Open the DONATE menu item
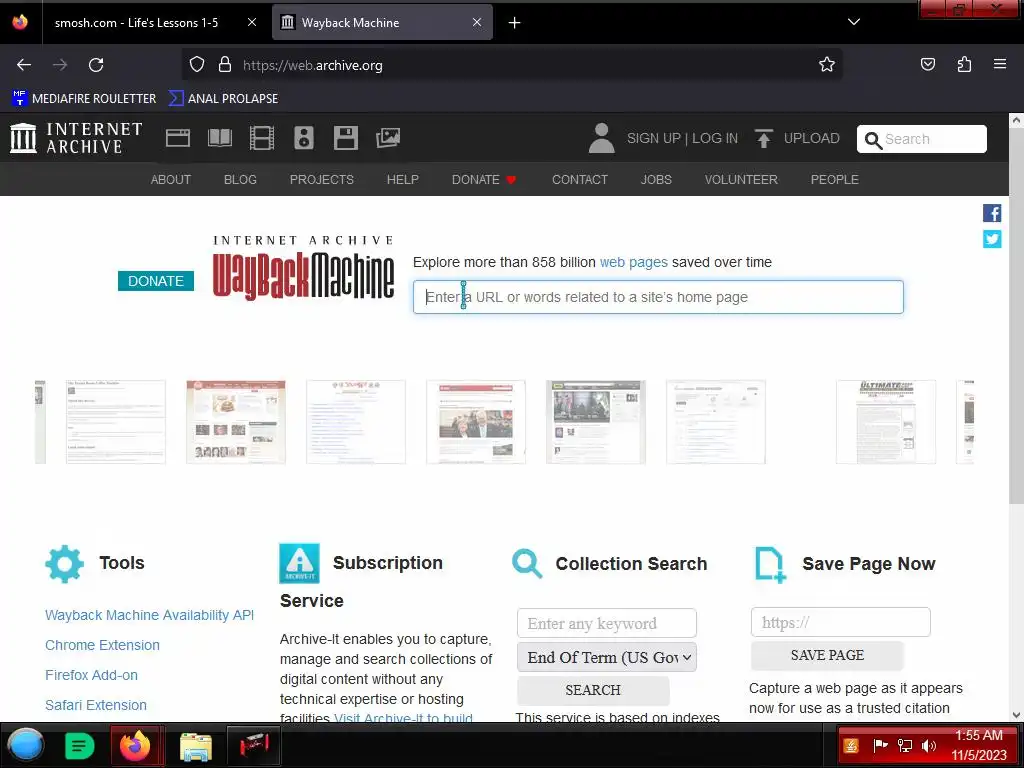1024x768 pixels. (483, 180)
